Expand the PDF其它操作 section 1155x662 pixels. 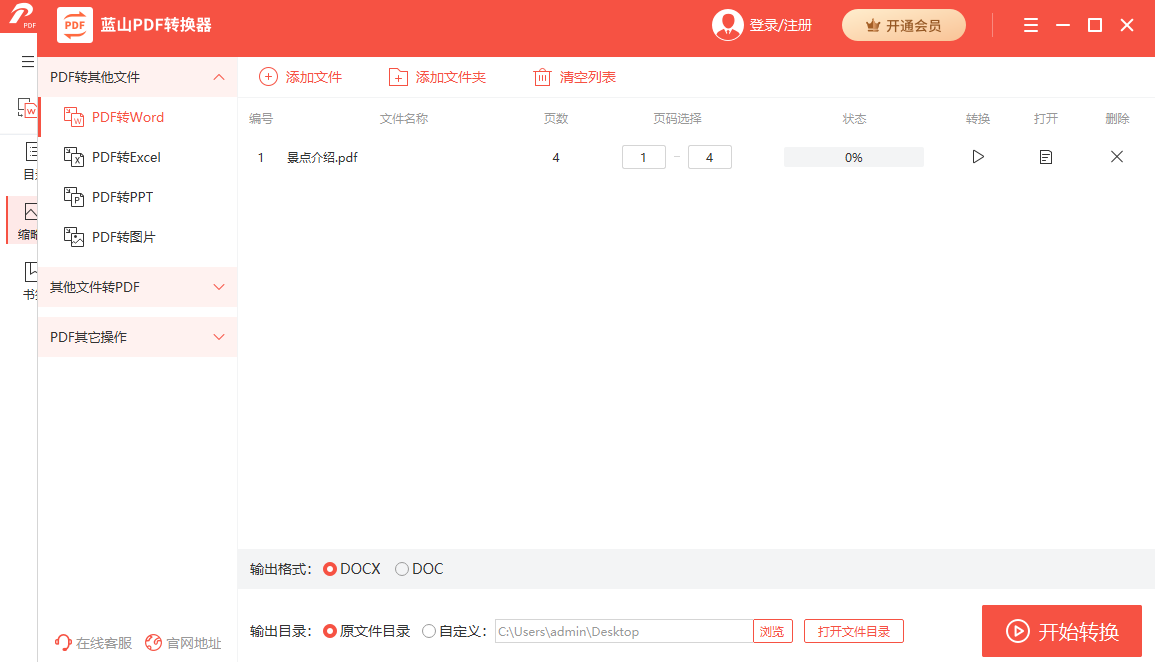pyautogui.click(x=219, y=337)
